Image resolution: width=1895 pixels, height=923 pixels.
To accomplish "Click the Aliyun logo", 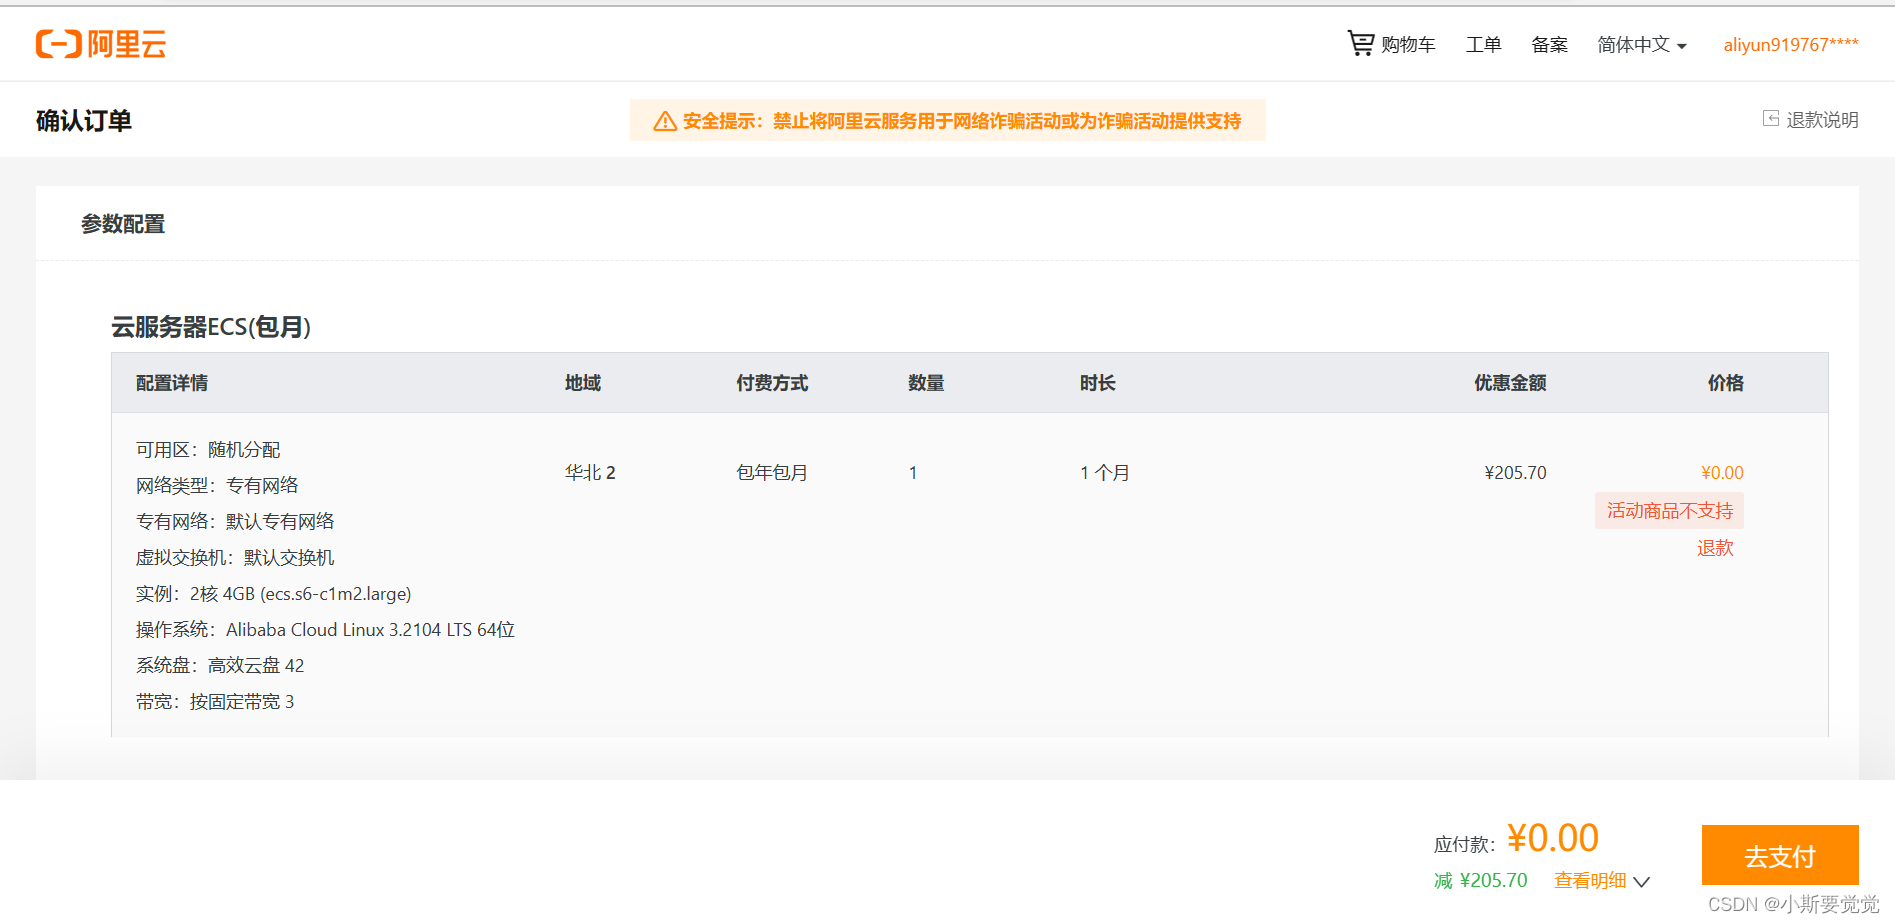I will pyautogui.click(x=101, y=44).
